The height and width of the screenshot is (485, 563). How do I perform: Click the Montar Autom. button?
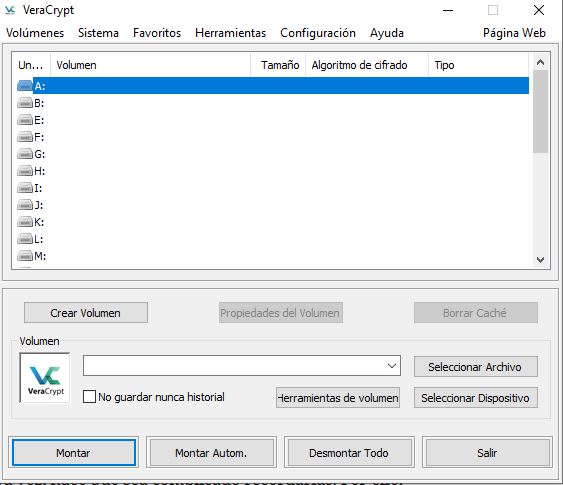click(211, 453)
